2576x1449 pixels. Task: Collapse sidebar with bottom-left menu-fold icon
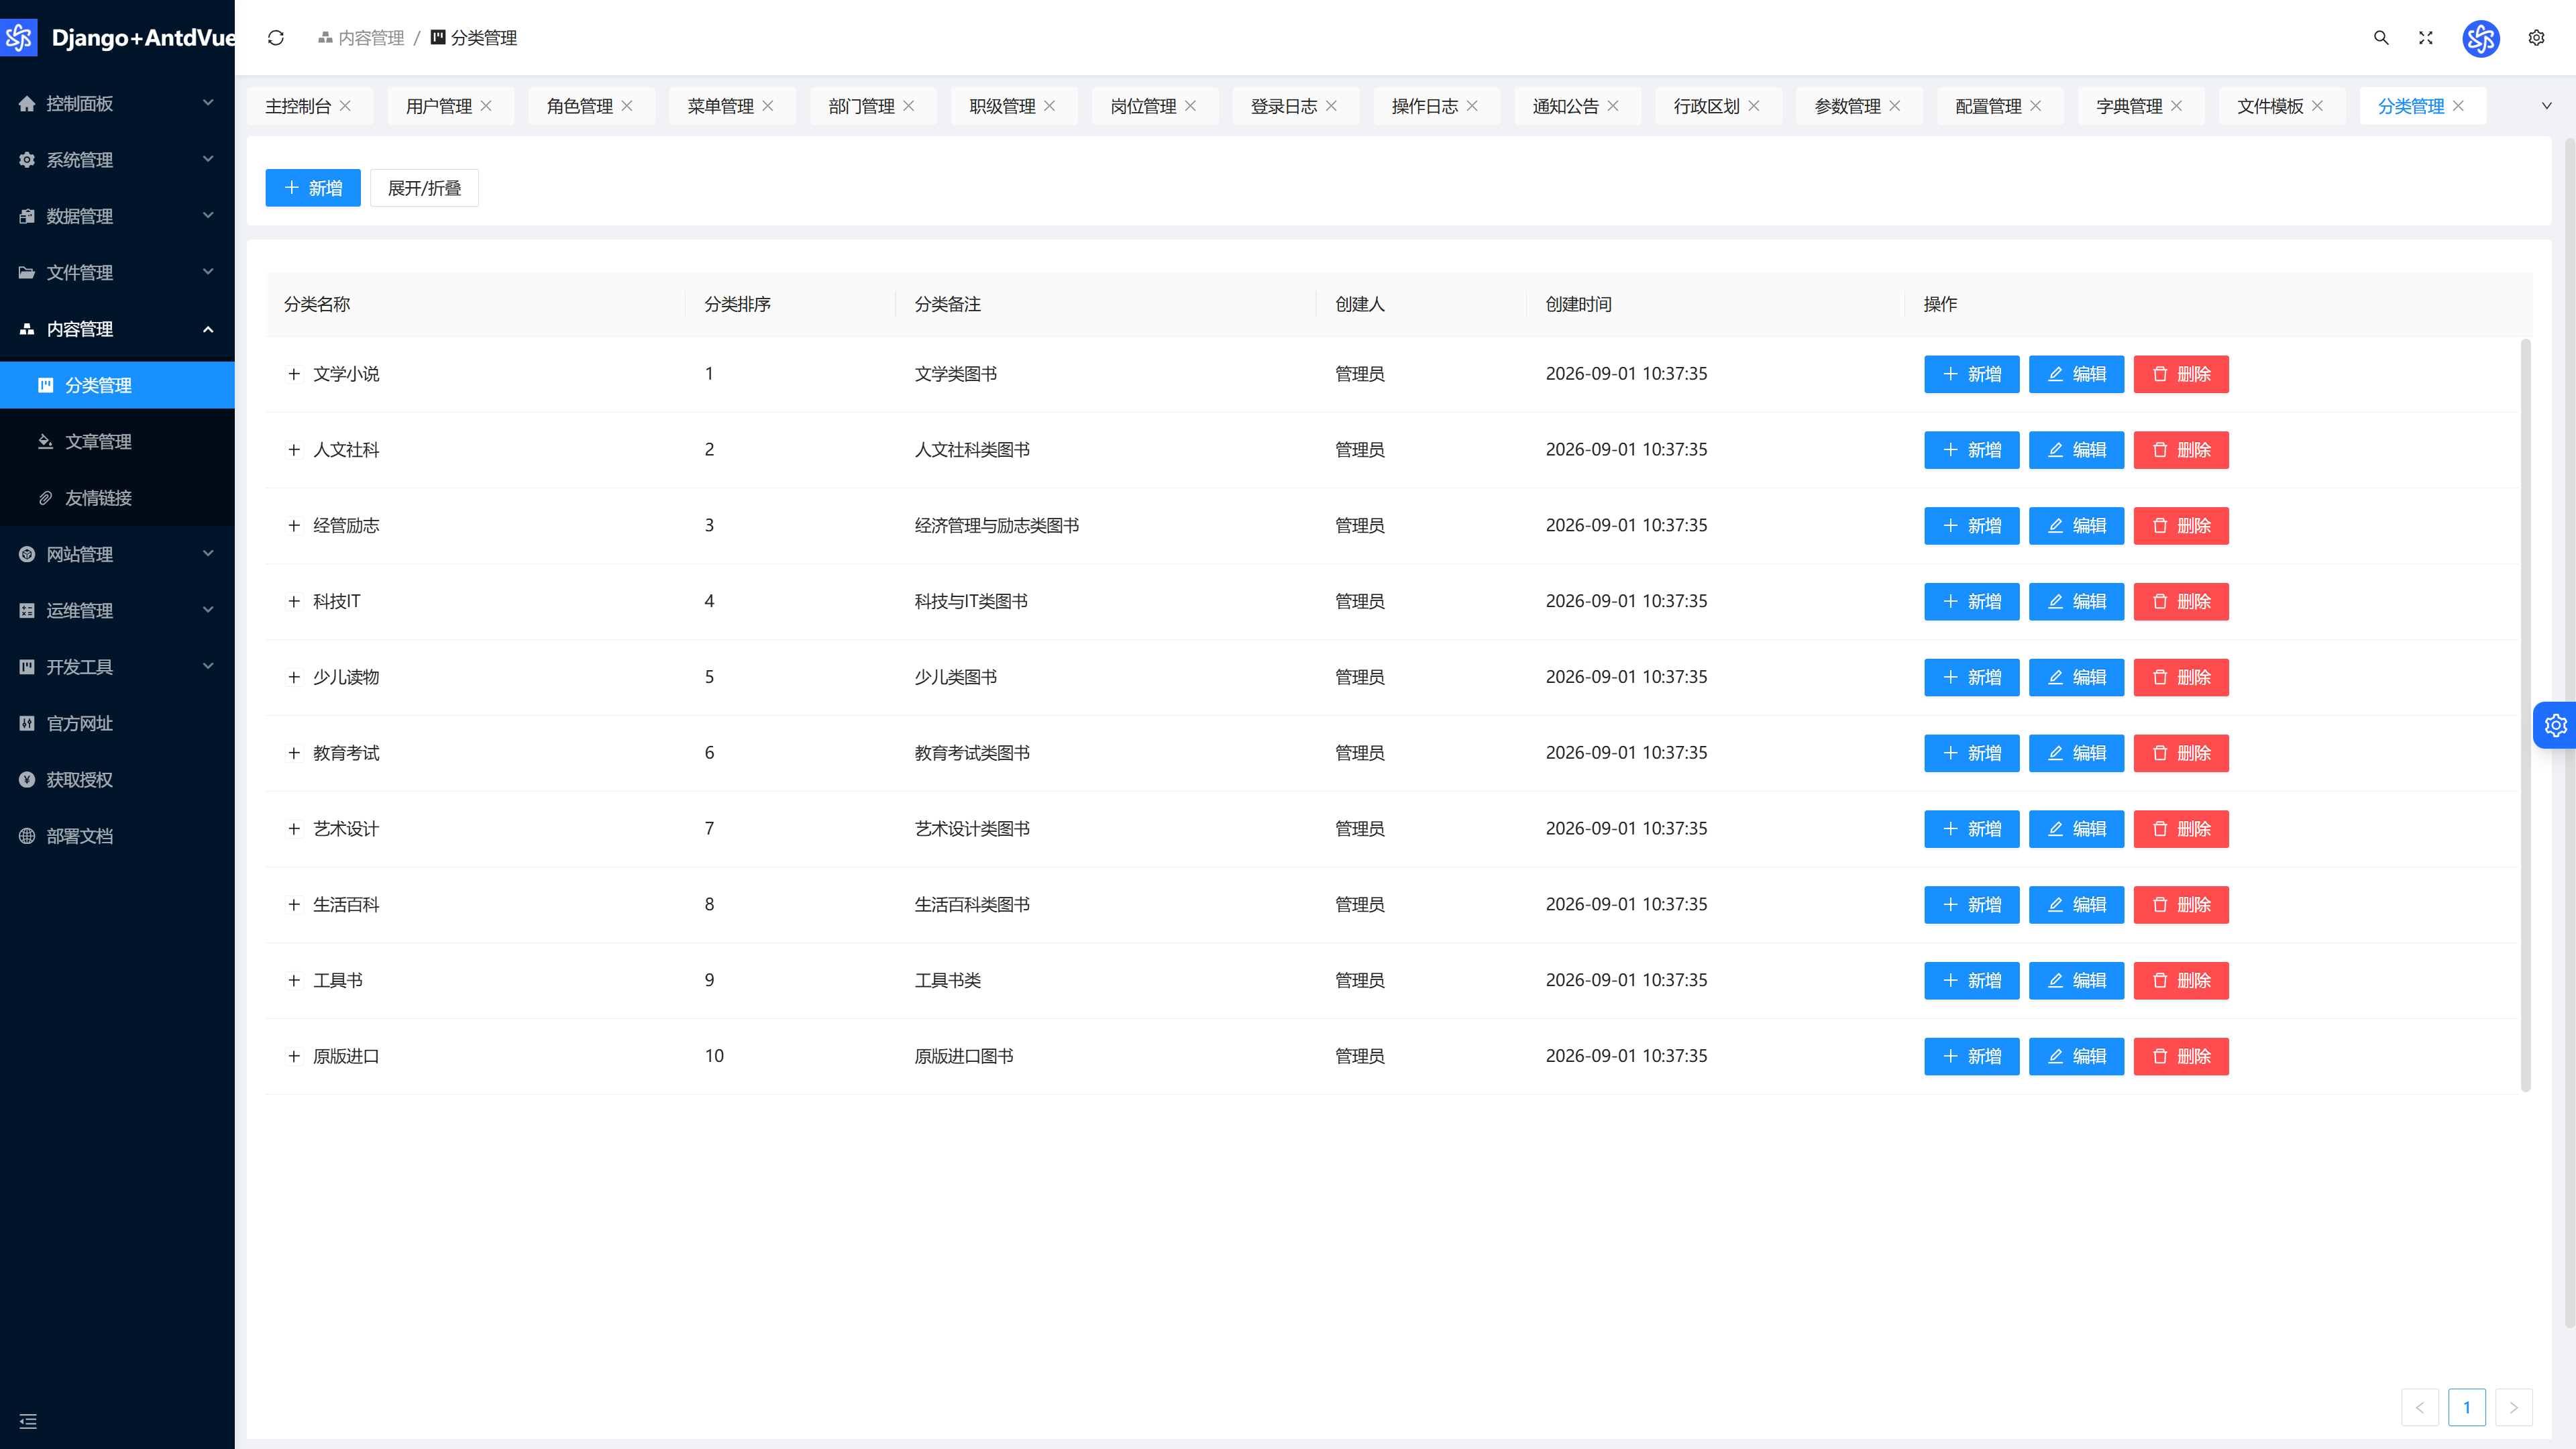(28, 1421)
